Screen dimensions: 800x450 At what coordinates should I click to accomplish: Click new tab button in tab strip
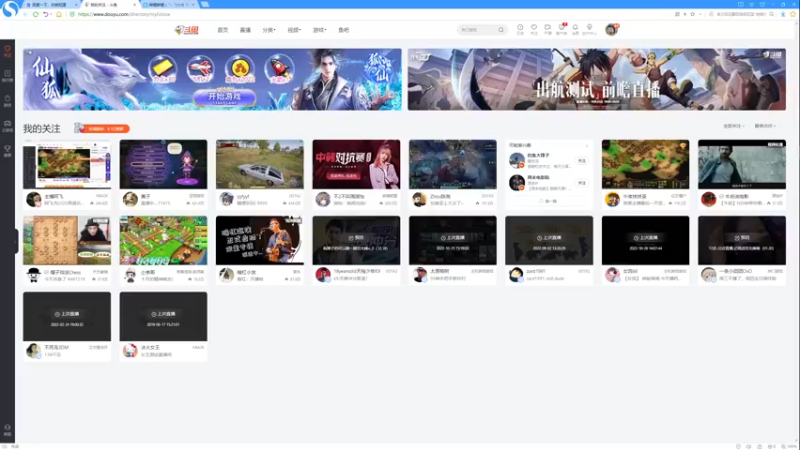(x=205, y=4)
